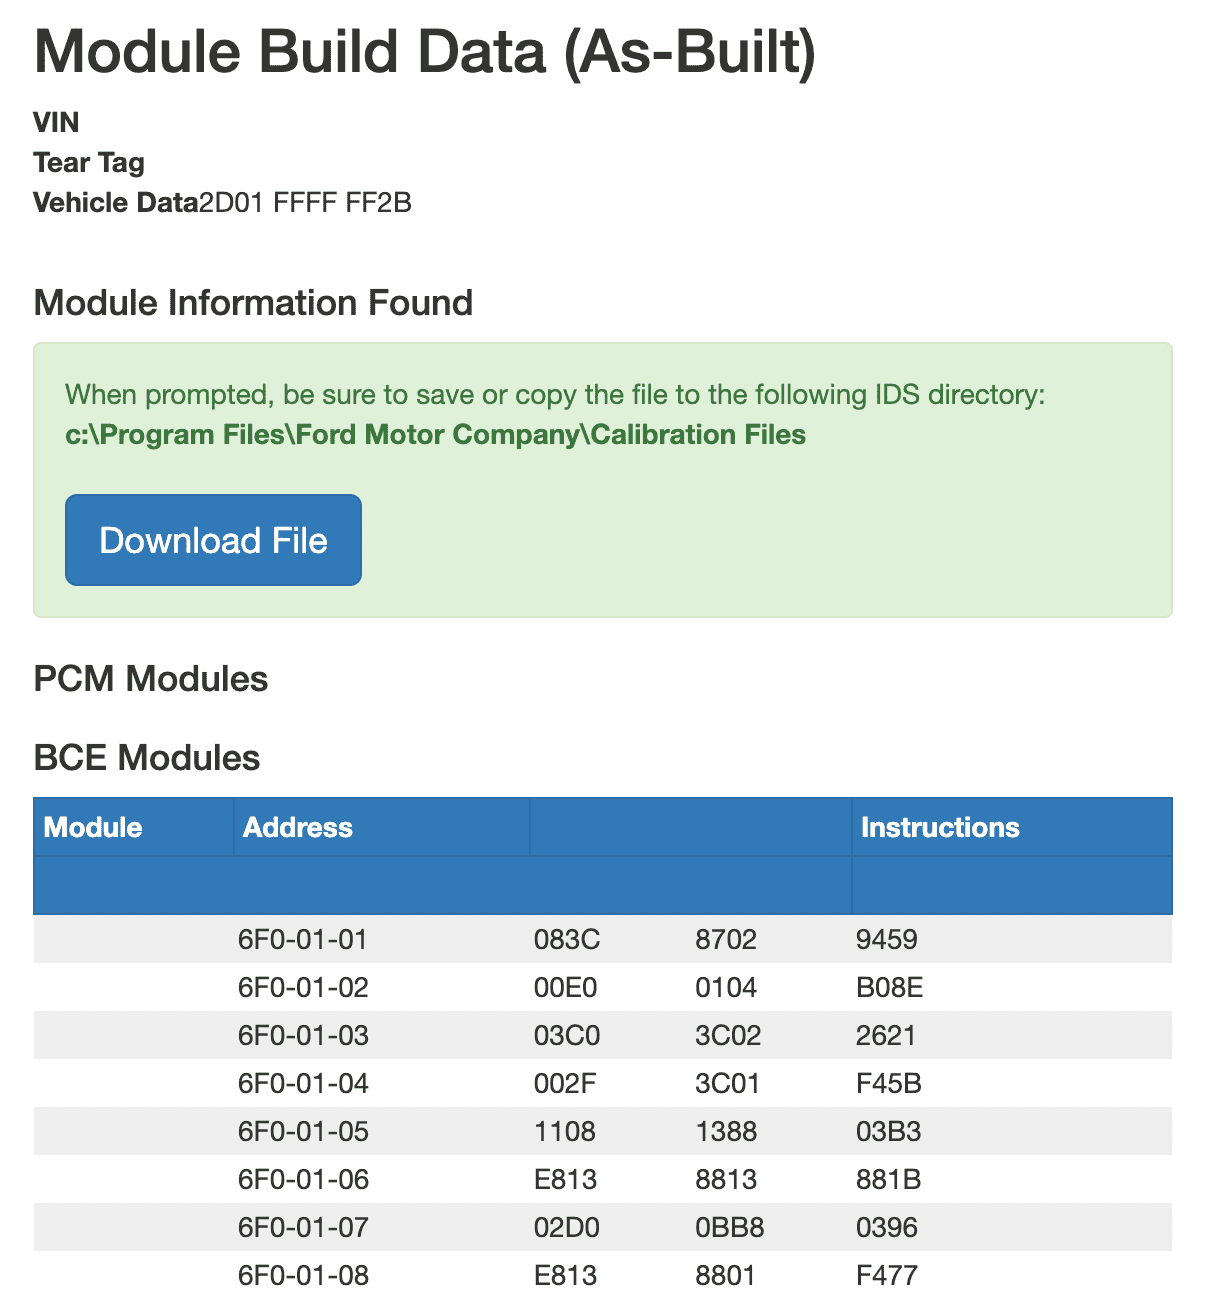Click address 6F0-01-04 cell
The width and height of the screenshot is (1226, 1296).
pos(303,1083)
